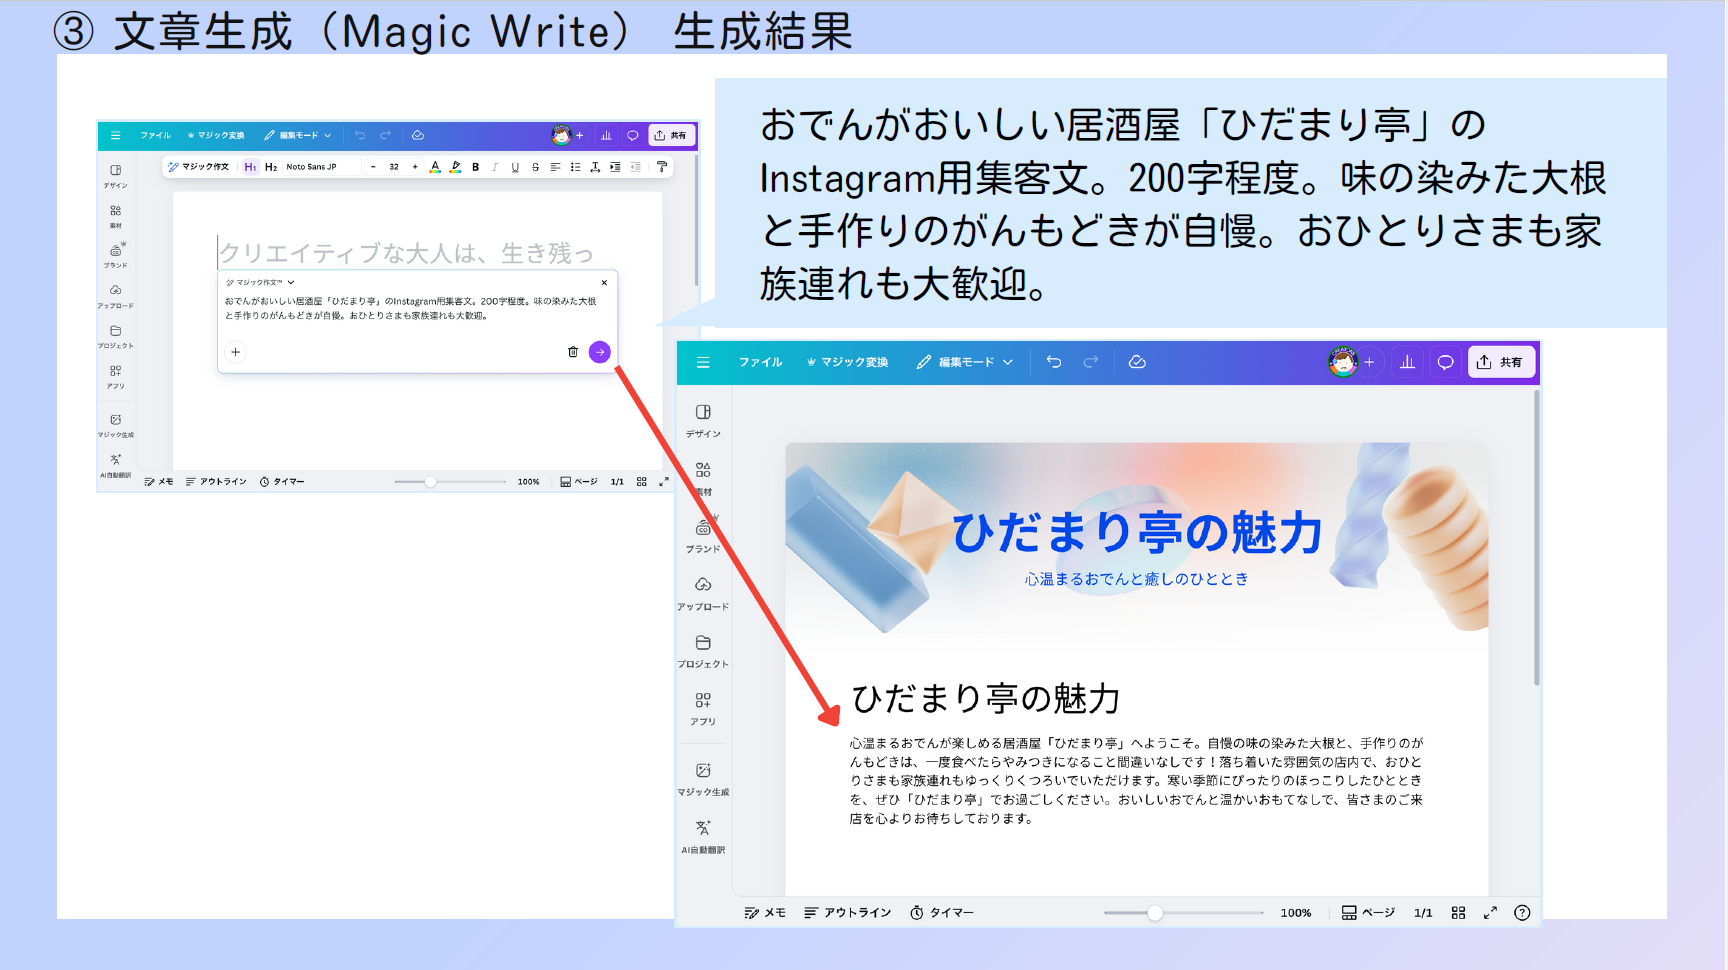Viewport: 1728px width, 970px height.
Task: Toggle the H1 heading style
Action: point(250,167)
